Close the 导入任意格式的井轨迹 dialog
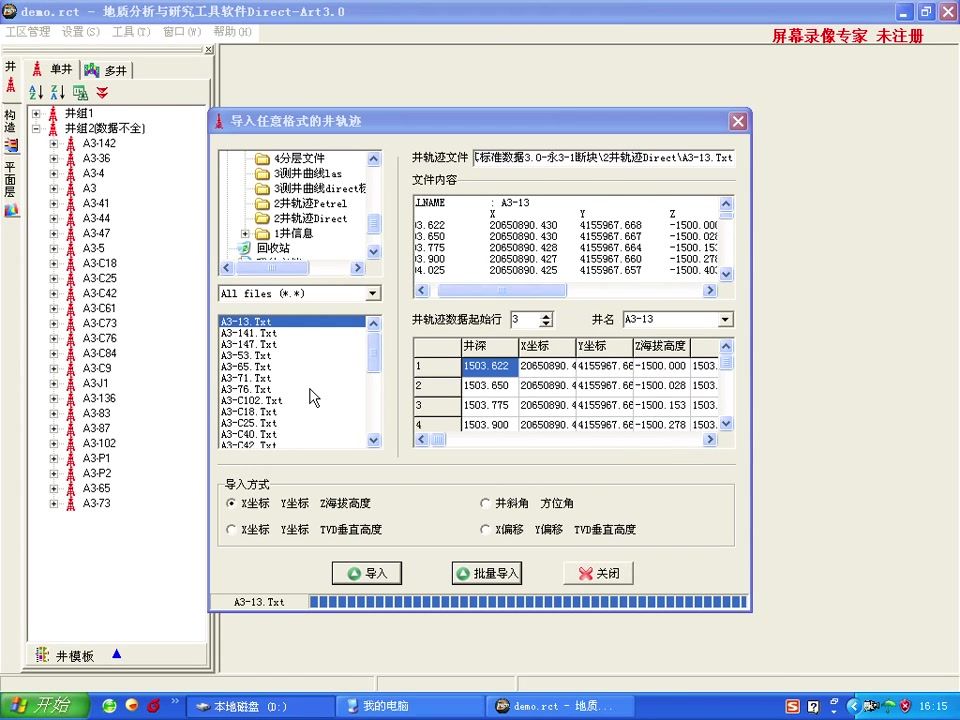The height and width of the screenshot is (720, 960). (x=738, y=121)
